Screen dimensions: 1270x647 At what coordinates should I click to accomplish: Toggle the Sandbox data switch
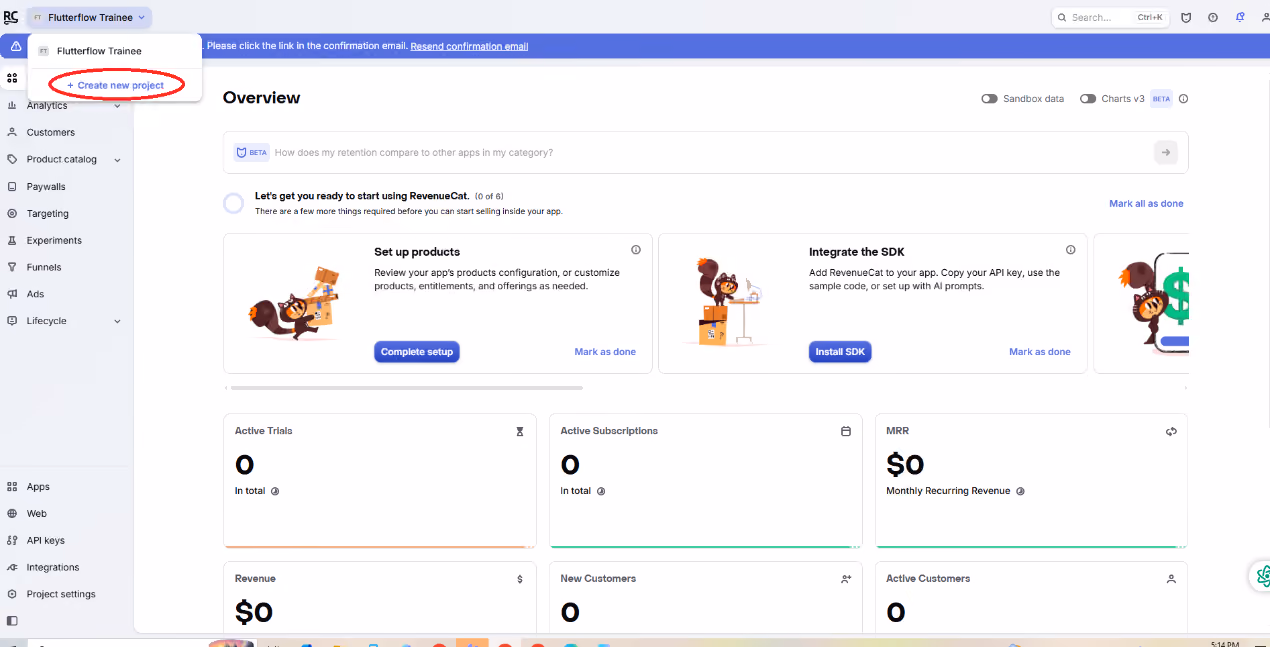pos(989,99)
